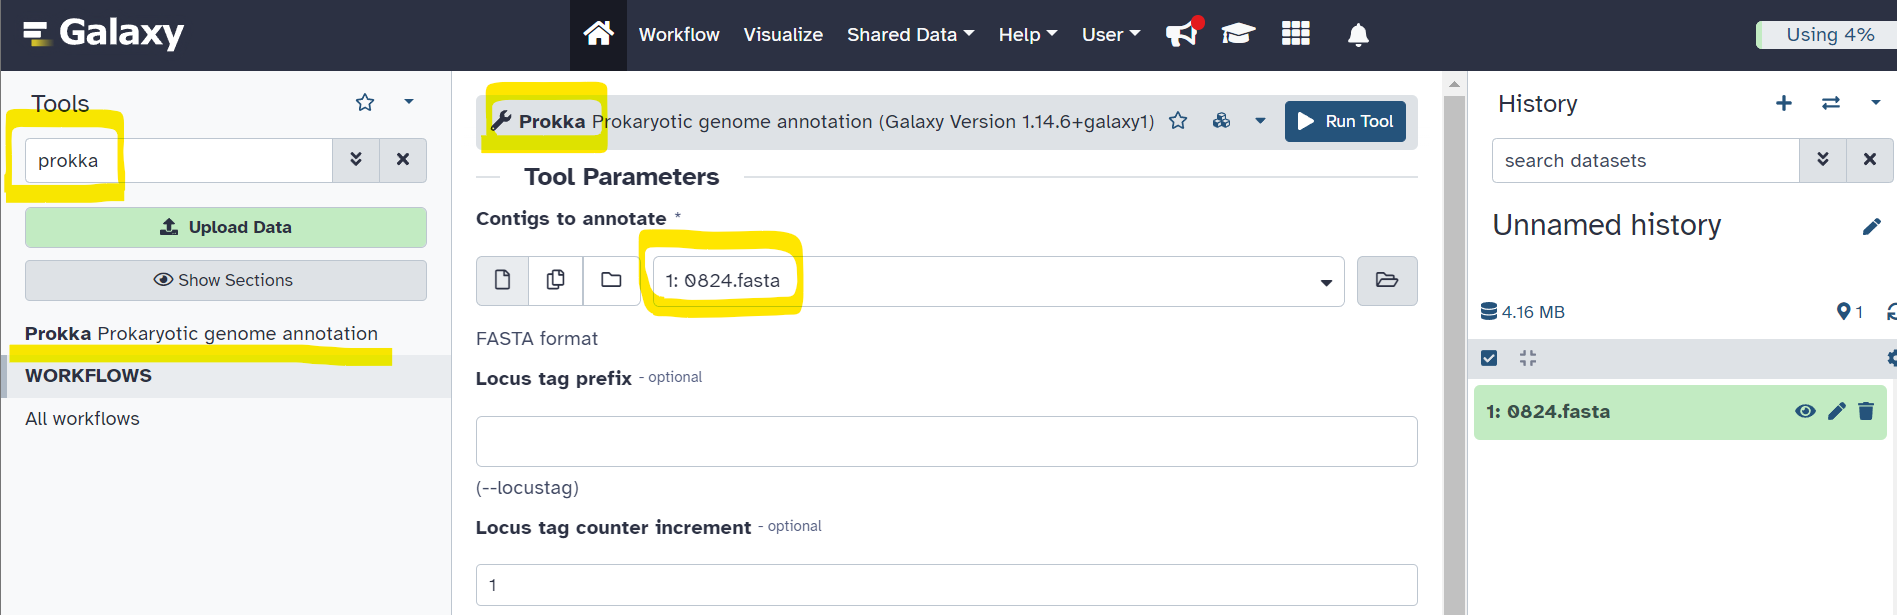The height and width of the screenshot is (615, 1897).
Task: Click the Show Sections button
Action: pyautogui.click(x=226, y=280)
